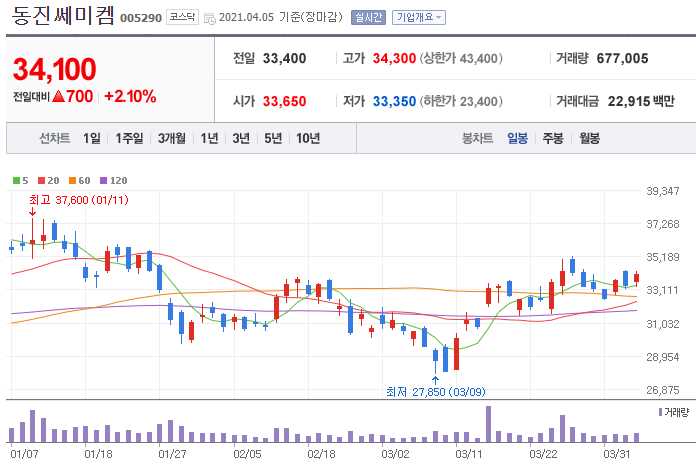Click the red 20-day moving average legend swatch
This screenshot has width=696, height=468.
[x=41, y=180]
